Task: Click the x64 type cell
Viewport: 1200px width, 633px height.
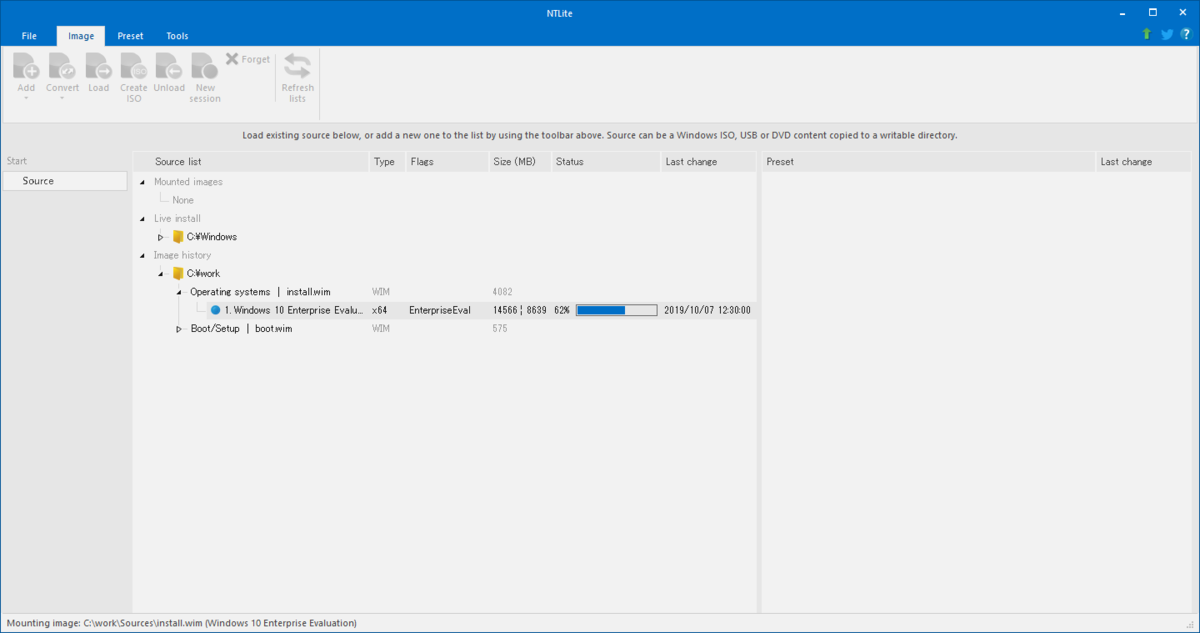Action: [379, 310]
